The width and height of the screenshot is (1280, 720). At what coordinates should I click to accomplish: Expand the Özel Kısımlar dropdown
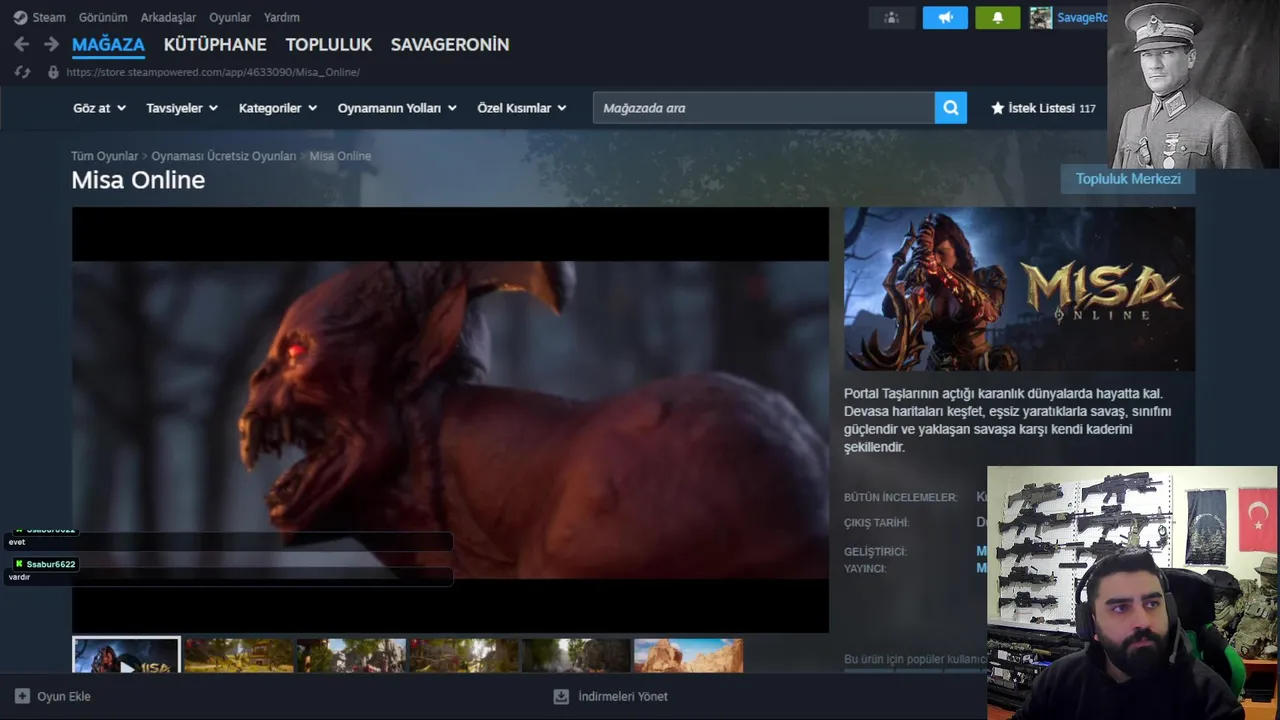tap(522, 108)
